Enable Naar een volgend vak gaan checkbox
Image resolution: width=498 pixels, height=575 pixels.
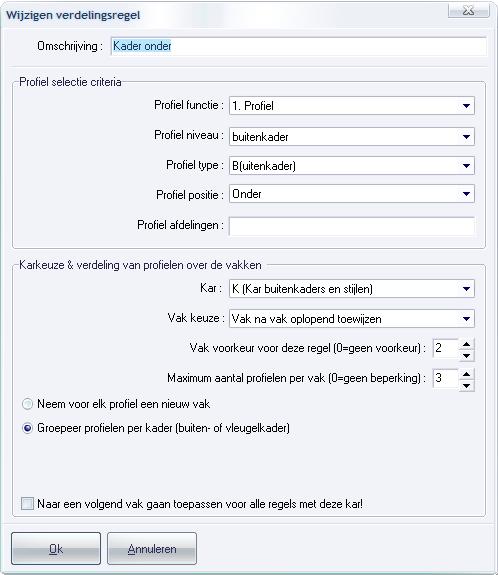pos(28,503)
